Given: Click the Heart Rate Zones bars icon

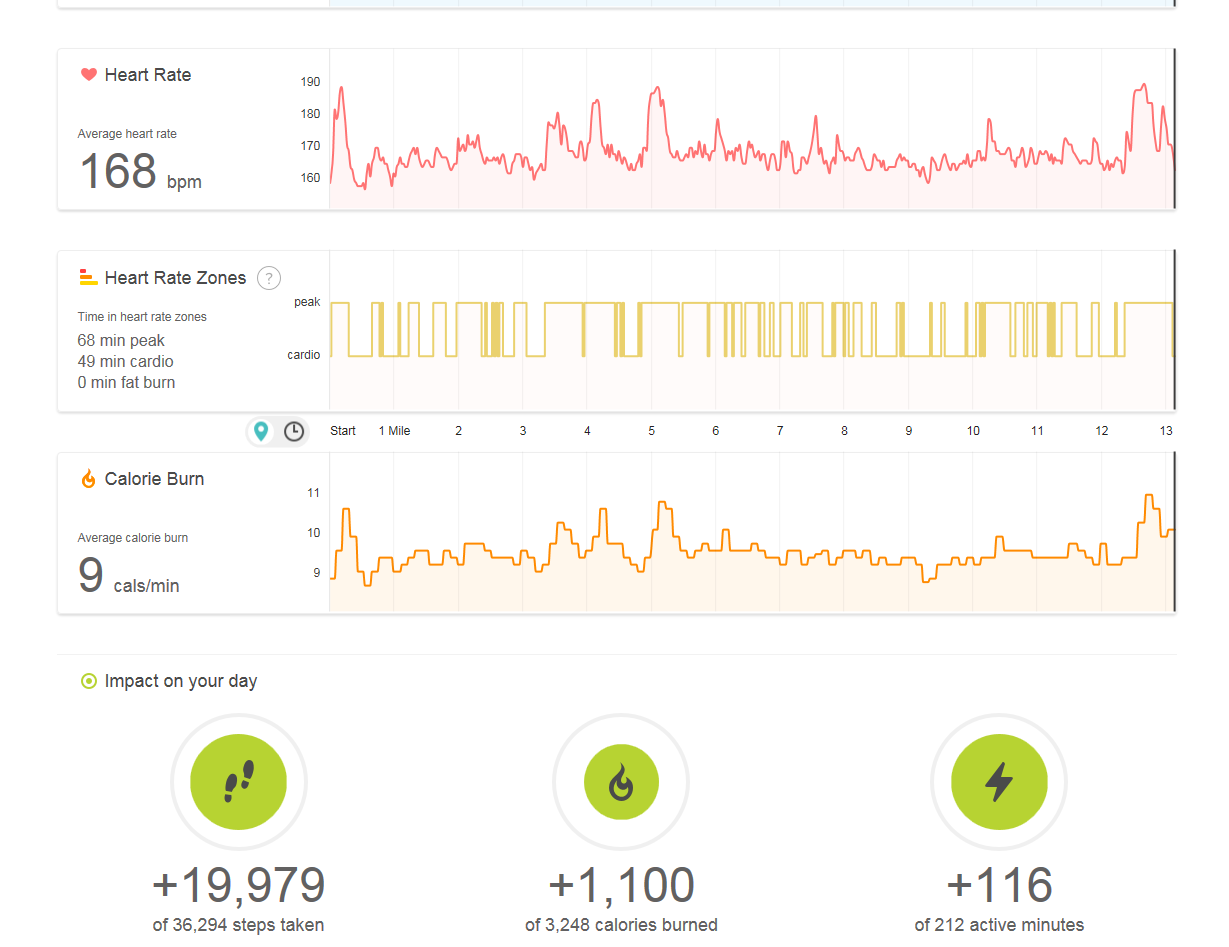Looking at the screenshot, I should (x=88, y=278).
